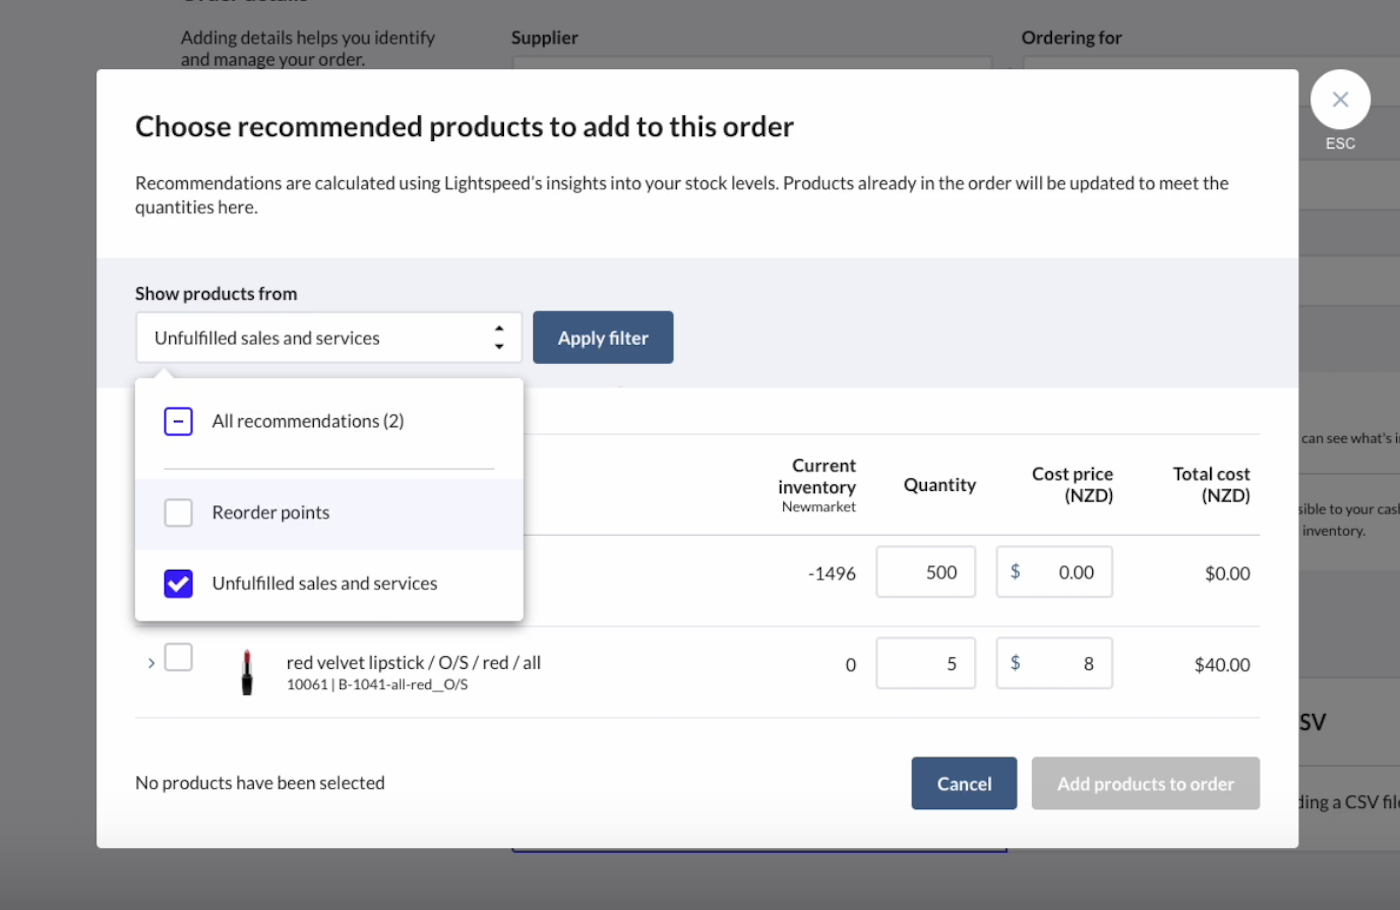Click the up arrow on the filter selector

point(499,330)
